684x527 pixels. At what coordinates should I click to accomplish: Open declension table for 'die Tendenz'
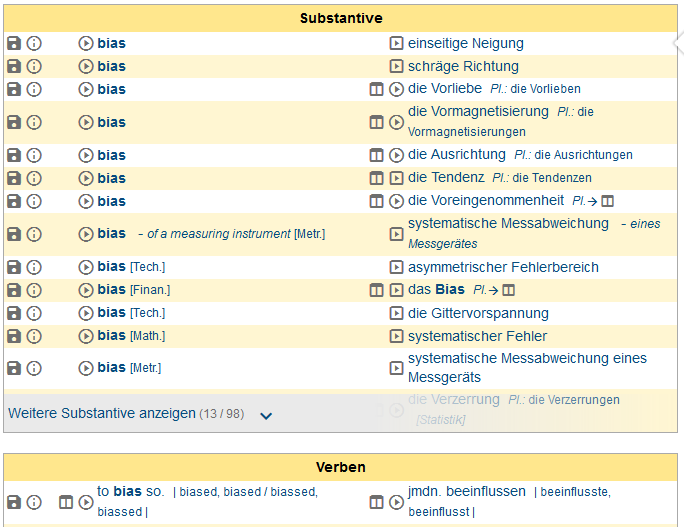(x=376, y=178)
